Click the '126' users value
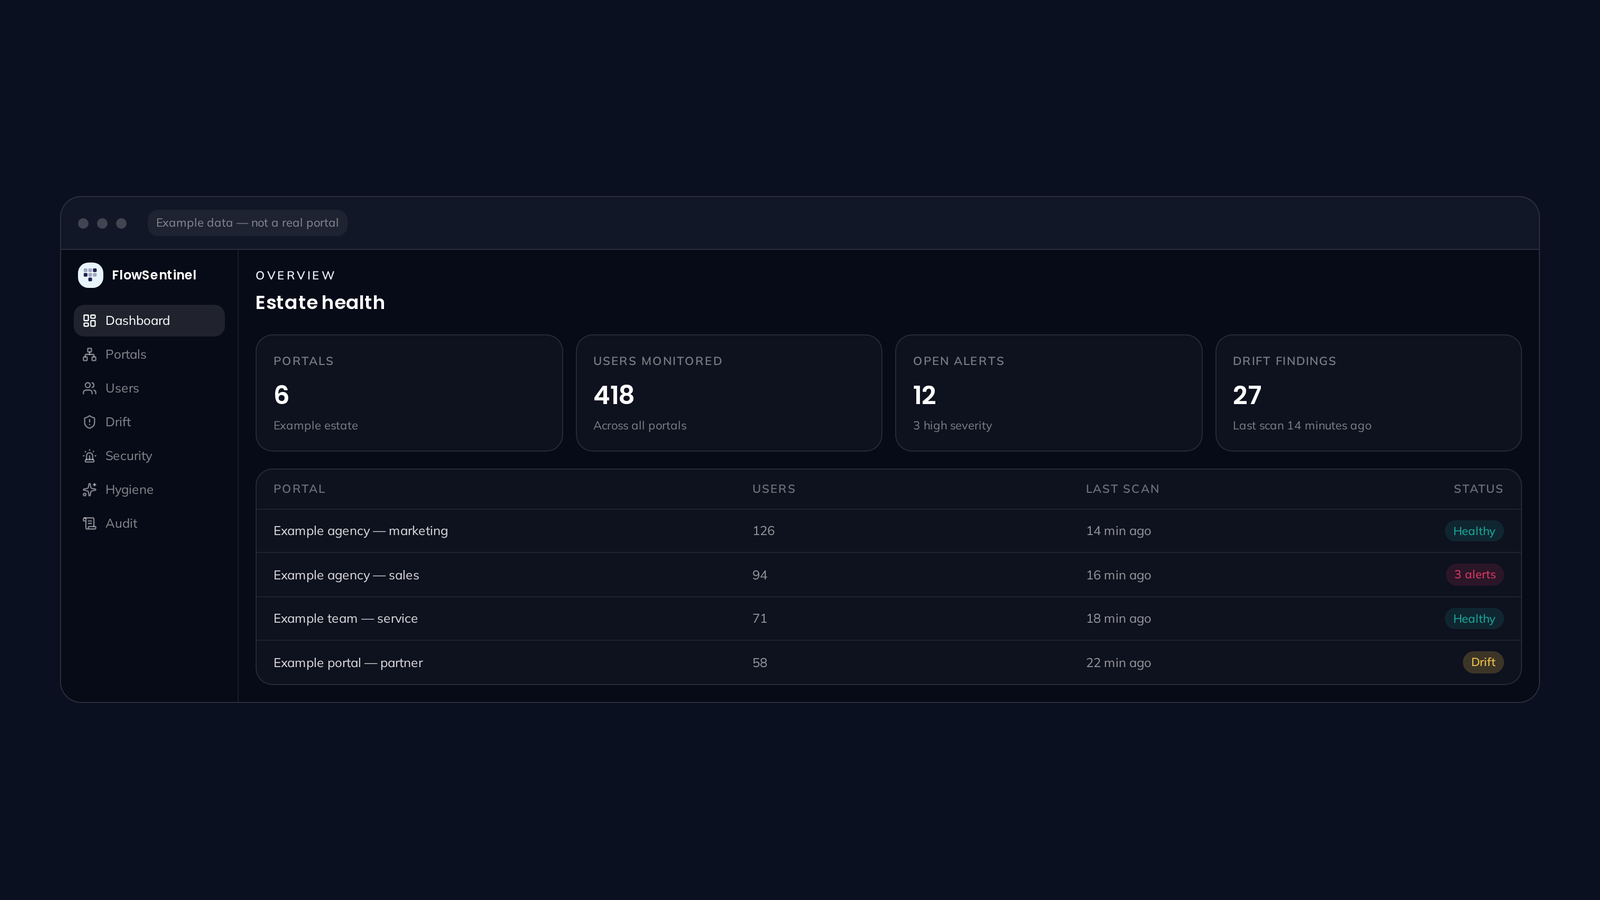Image resolution: width=1600 pixels, height=900 pixels. click(x=763, y=531)
